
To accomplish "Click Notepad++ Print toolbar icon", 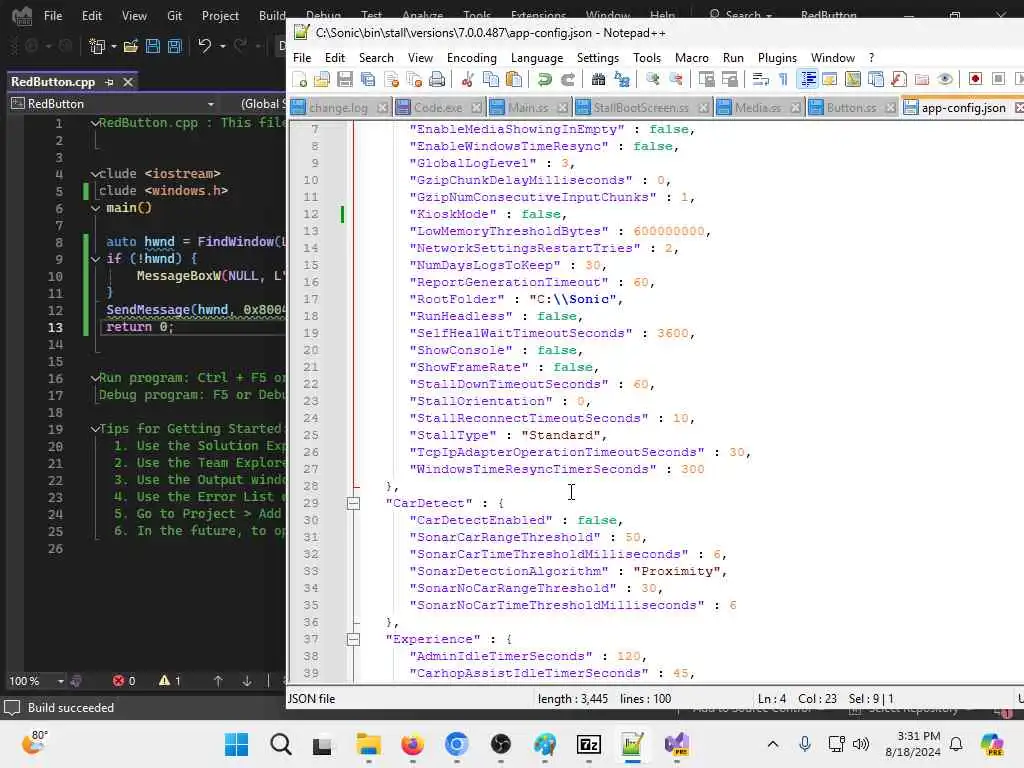I will click(x=437, y=80).
